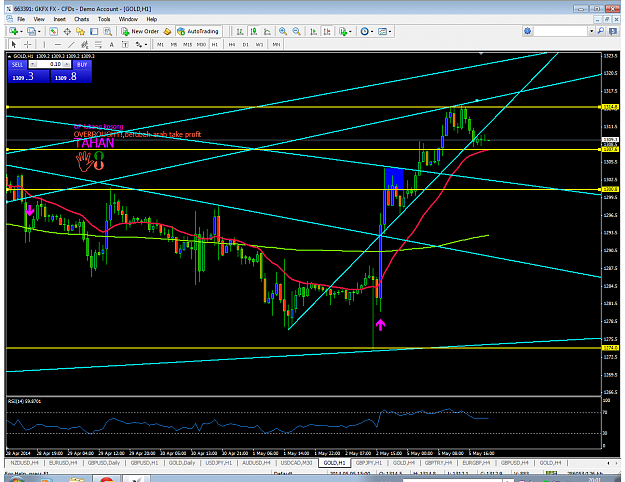Screen dimensions: 625x482
Task: Toggle chart auto scroll
Action: click(x=314, y=31)
